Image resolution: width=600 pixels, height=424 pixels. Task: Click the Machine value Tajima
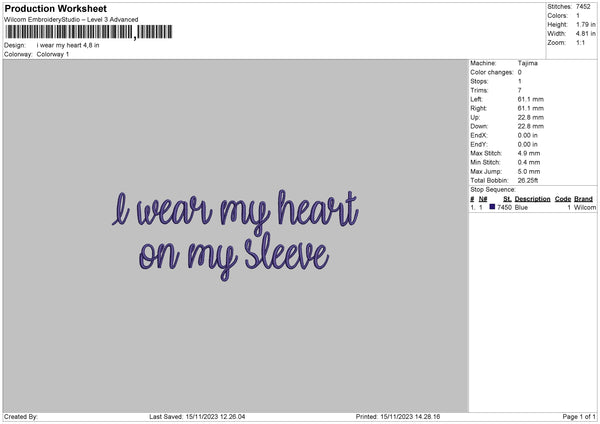click(x=528, y=63)
